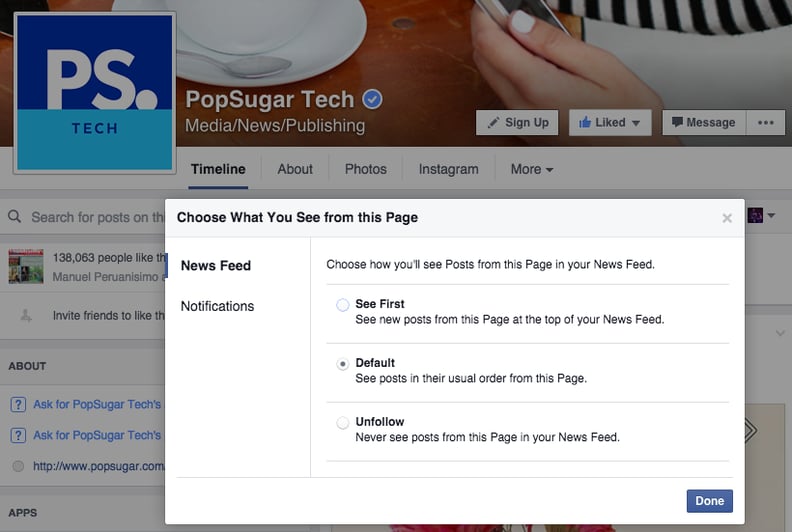Viewport: 792px width, 532px height.
Task: Click the first question mark icon under About
Action: click(18, 404)
